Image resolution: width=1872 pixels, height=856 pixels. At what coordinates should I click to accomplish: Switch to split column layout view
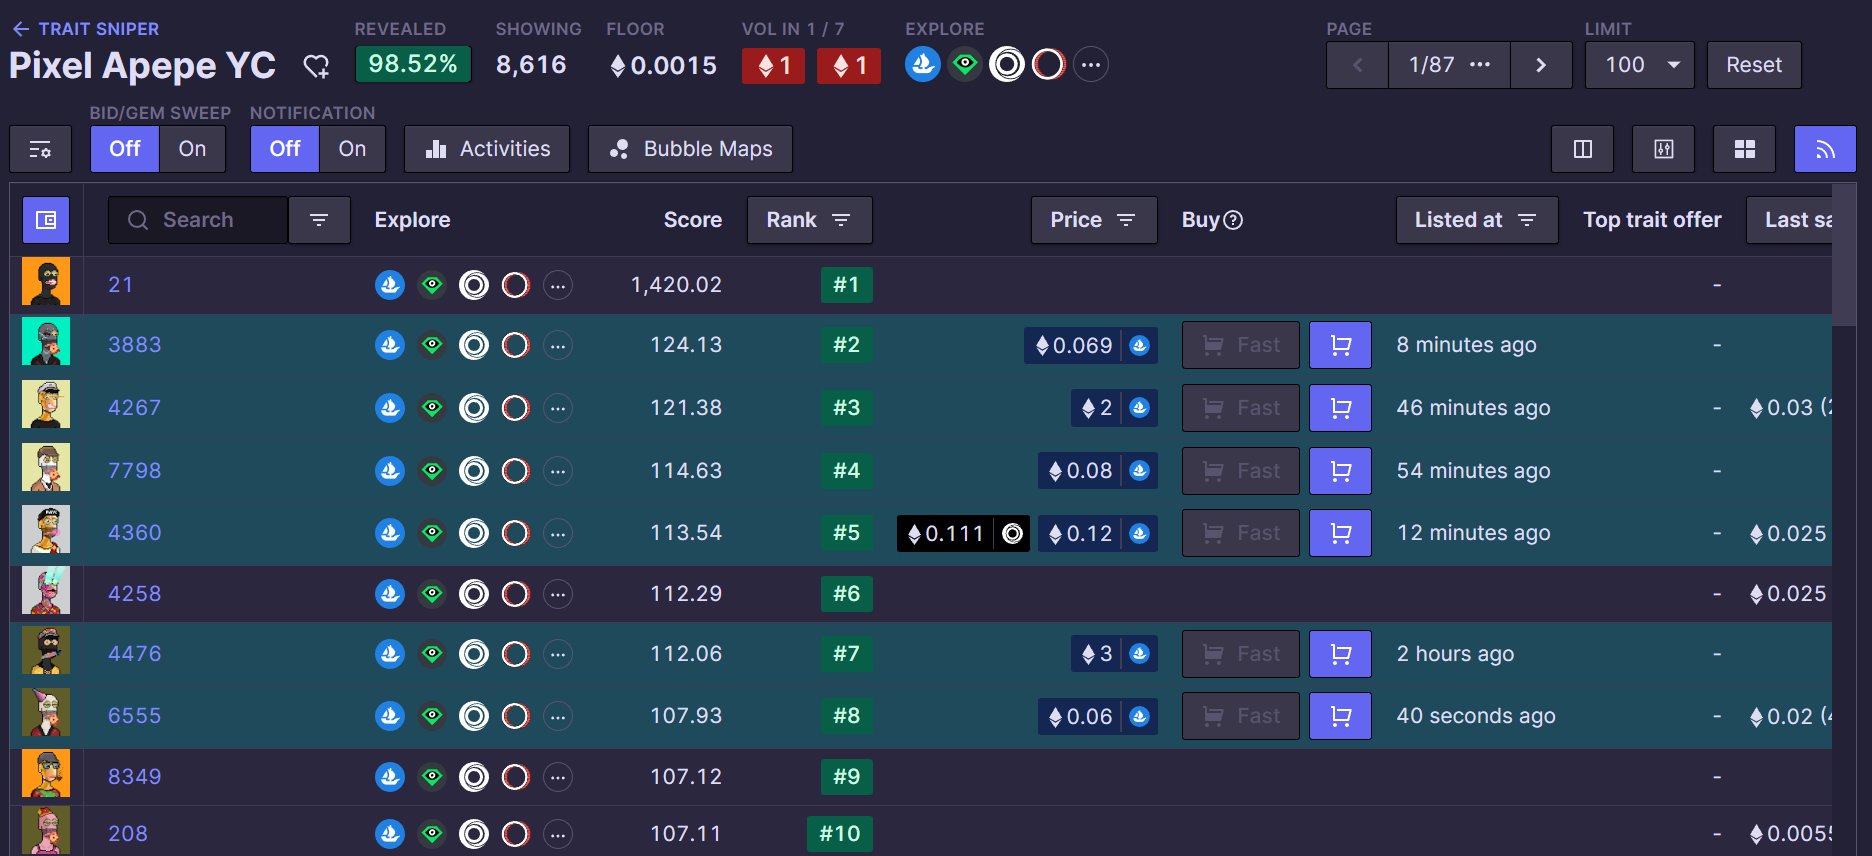[x=1583, y=149]
